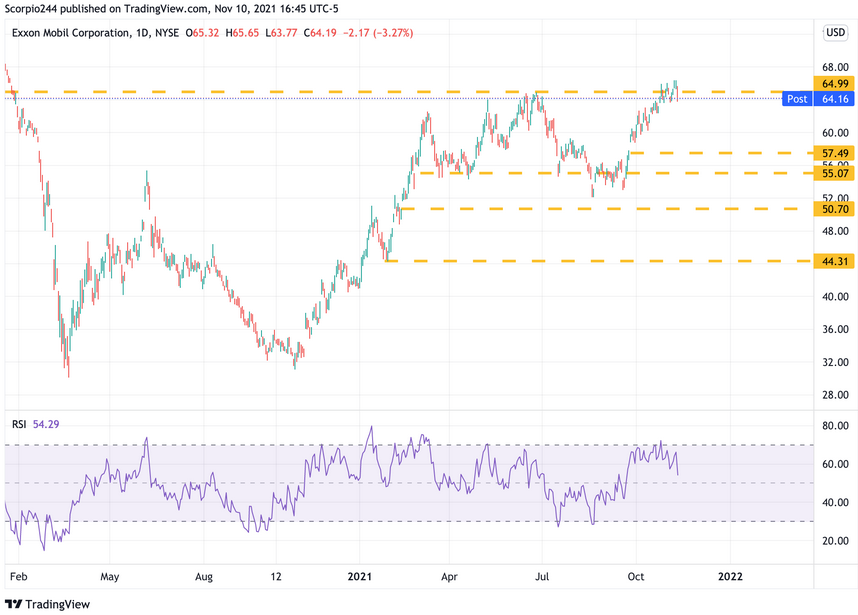Image resolution: width=858 pixels, height=615 pixels.
Task: Select the 55.07 orange price label
Action: (834, 173)
